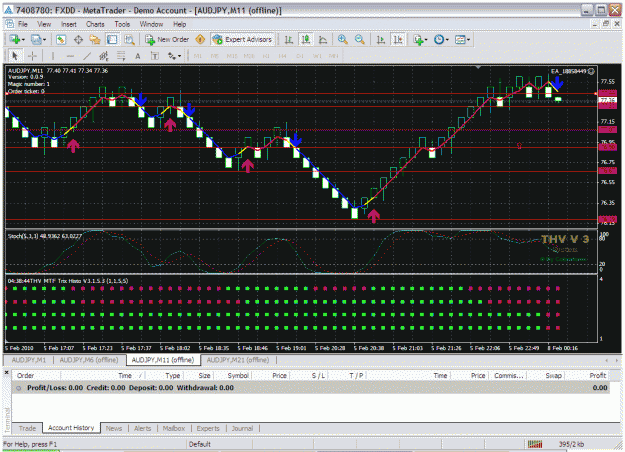The width and height of the screenshot is (625, 452).
Task: Select the Crosshair tool
Action: (x=32, y=56)
